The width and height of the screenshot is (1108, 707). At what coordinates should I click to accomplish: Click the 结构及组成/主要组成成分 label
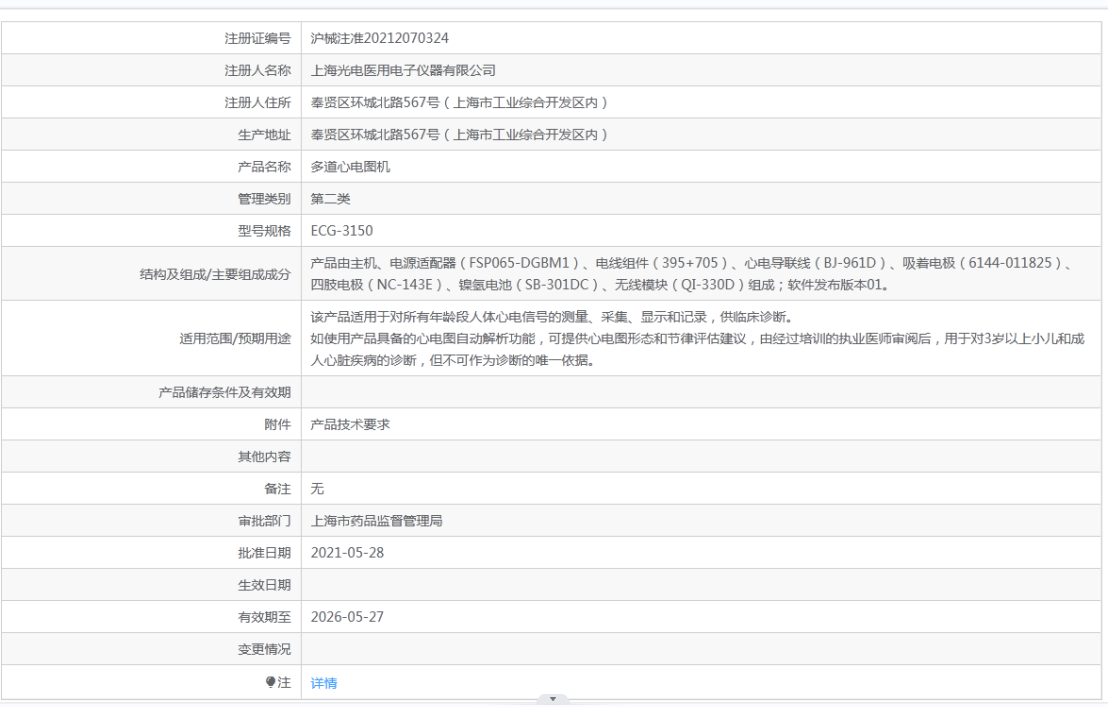coord(215,274)
